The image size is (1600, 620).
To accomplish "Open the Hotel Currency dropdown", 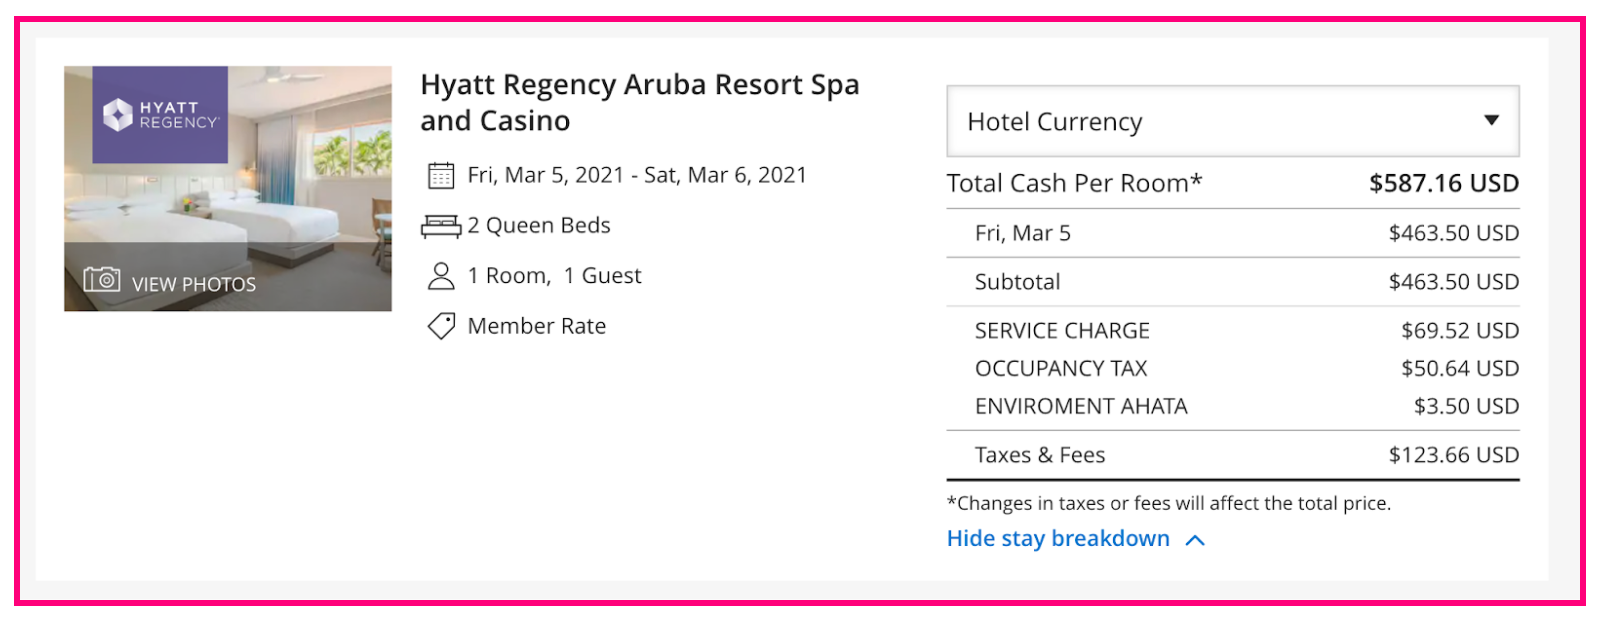I will 1233,121.
